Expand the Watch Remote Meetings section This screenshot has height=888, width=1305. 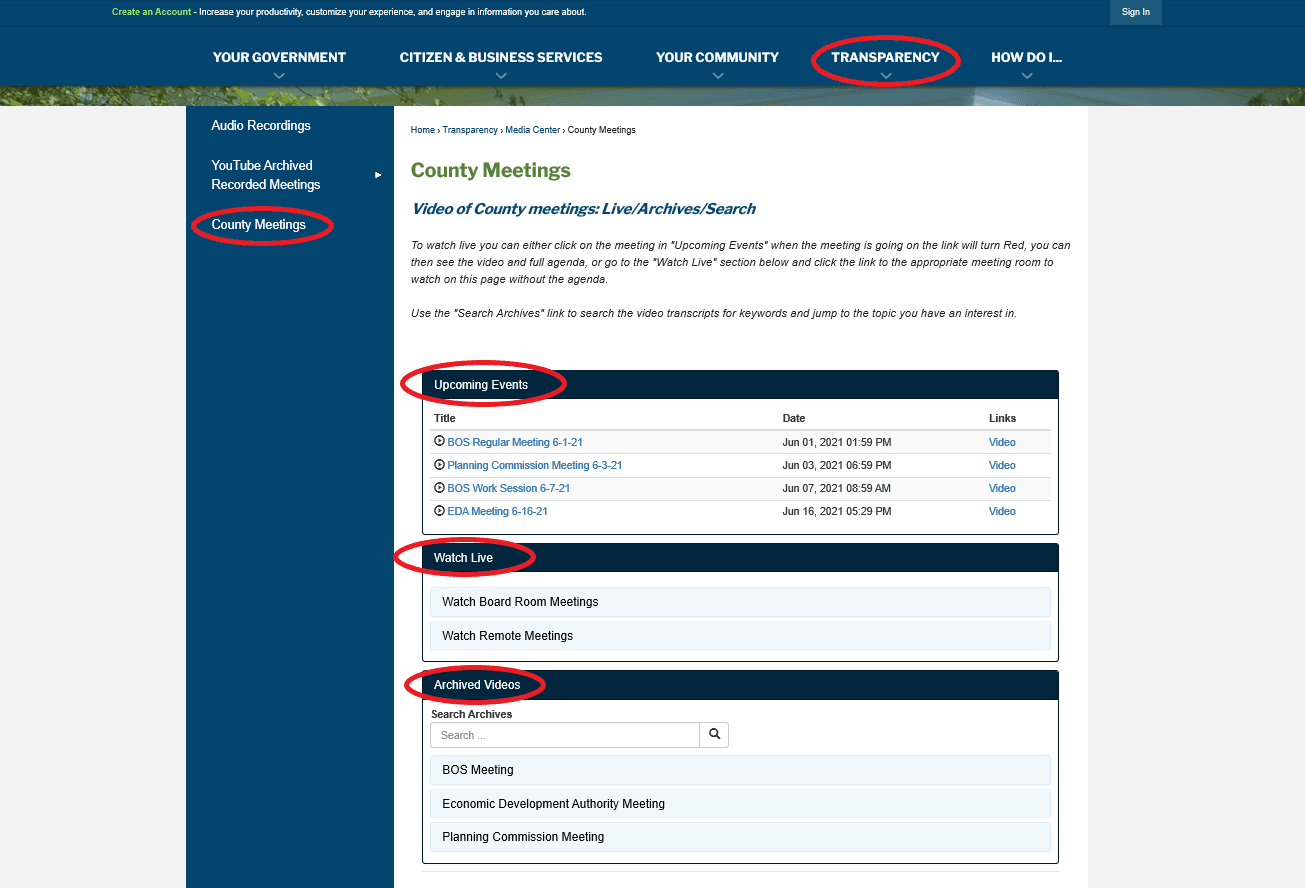pos(740,636)
